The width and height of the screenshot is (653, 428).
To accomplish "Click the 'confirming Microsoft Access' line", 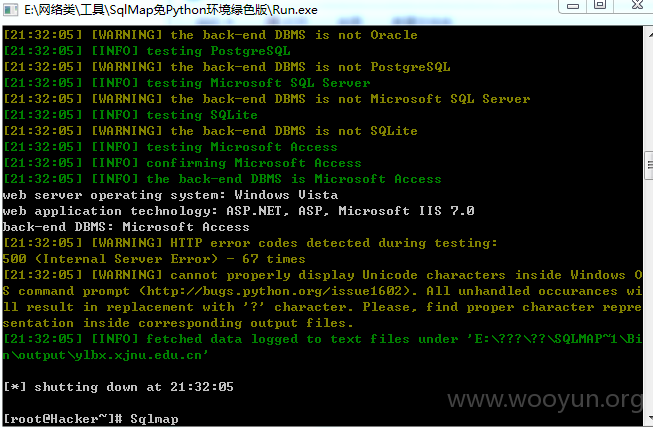I will click(182, 163).
